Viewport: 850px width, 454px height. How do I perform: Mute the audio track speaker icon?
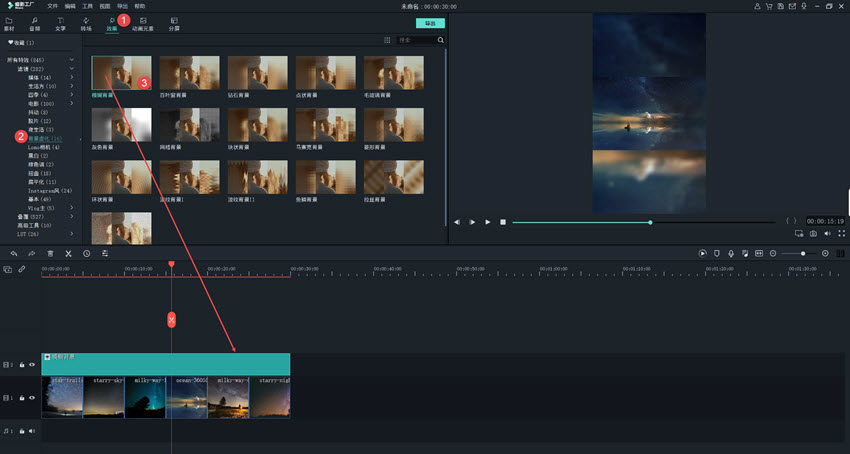click(32, 432)
